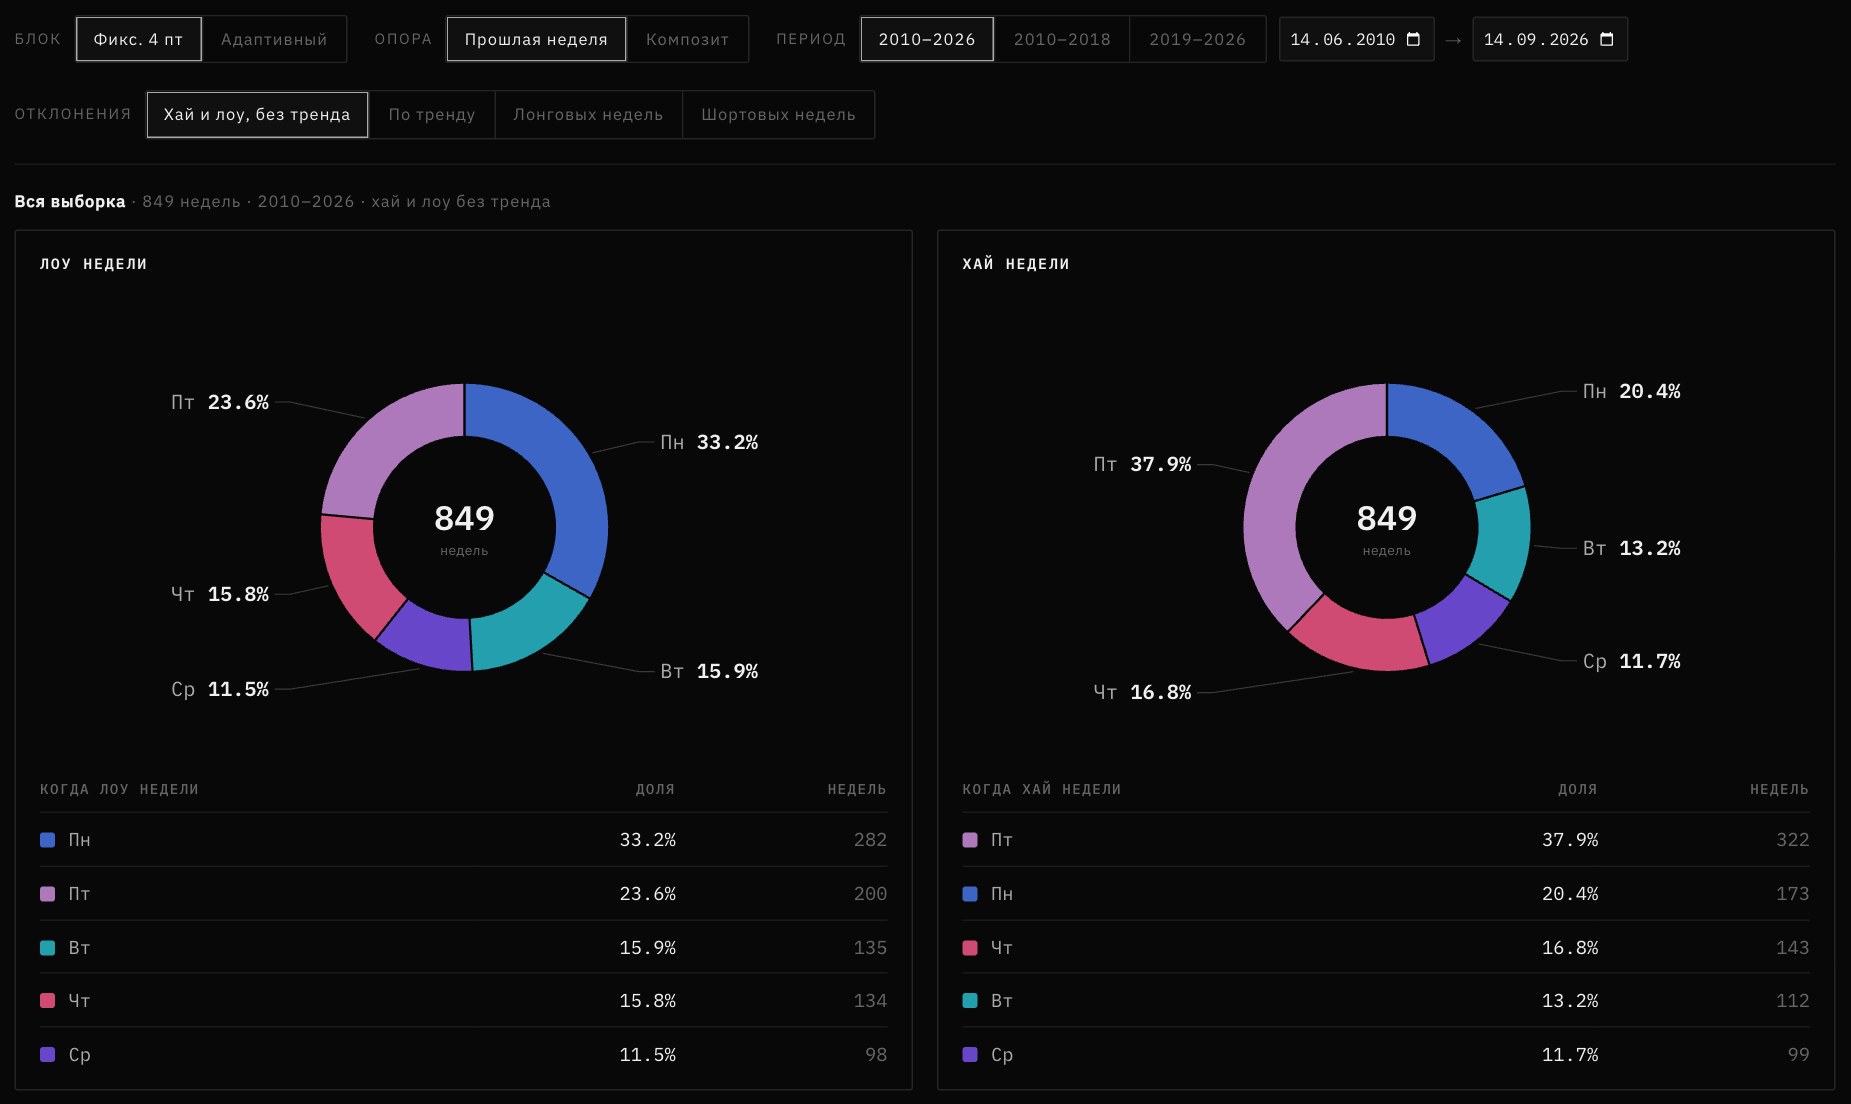The width and height of the screenshot is (1851, 1104).
Task: Click the ДОЛЯ column header in low table
Action: click(655, 789)
